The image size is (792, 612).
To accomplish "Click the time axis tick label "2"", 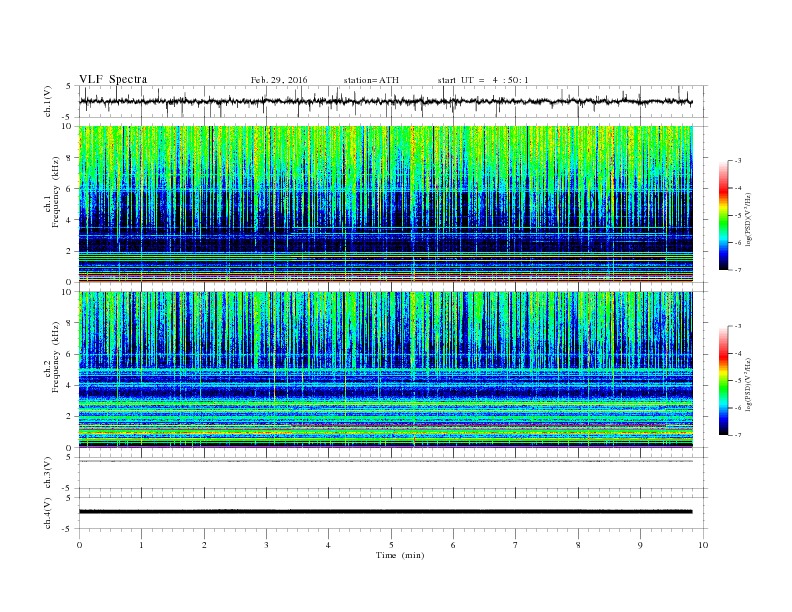I will pos(204,545).
